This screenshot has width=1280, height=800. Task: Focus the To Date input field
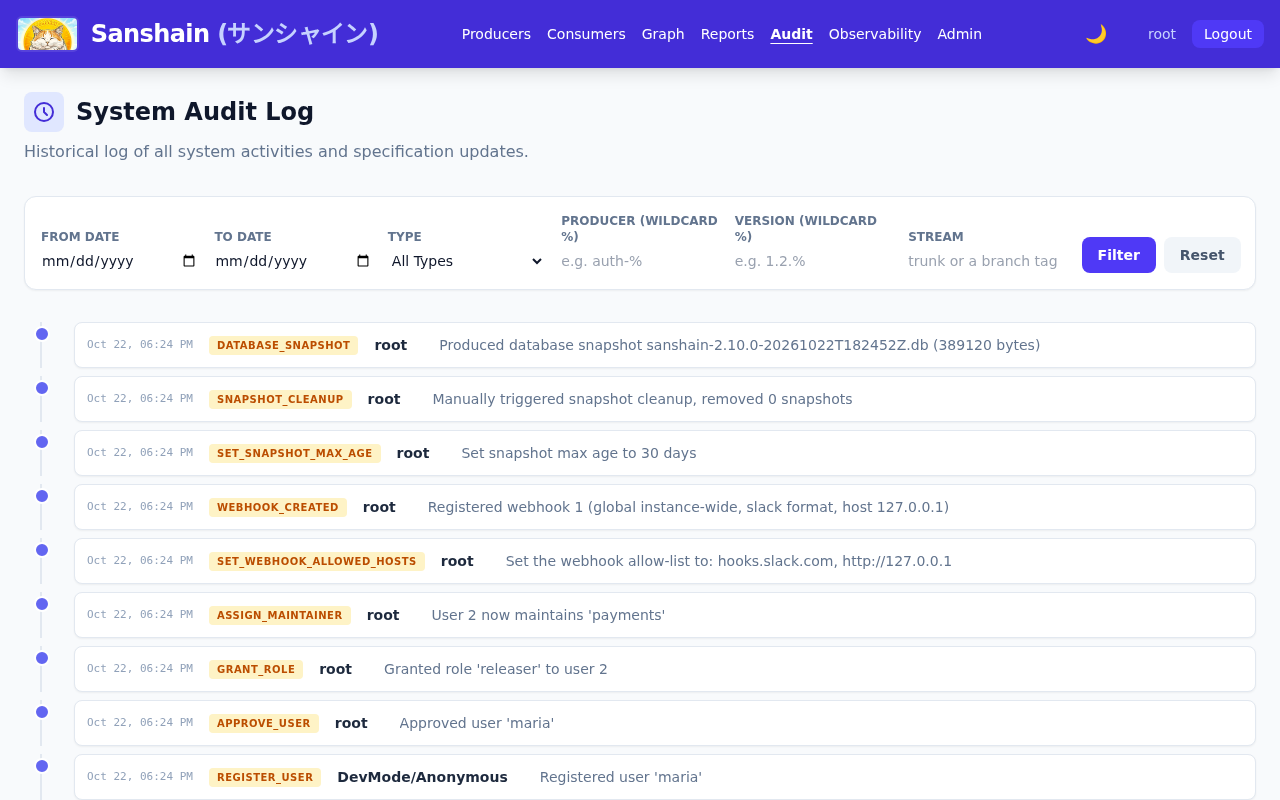click(x=293, y=261)
